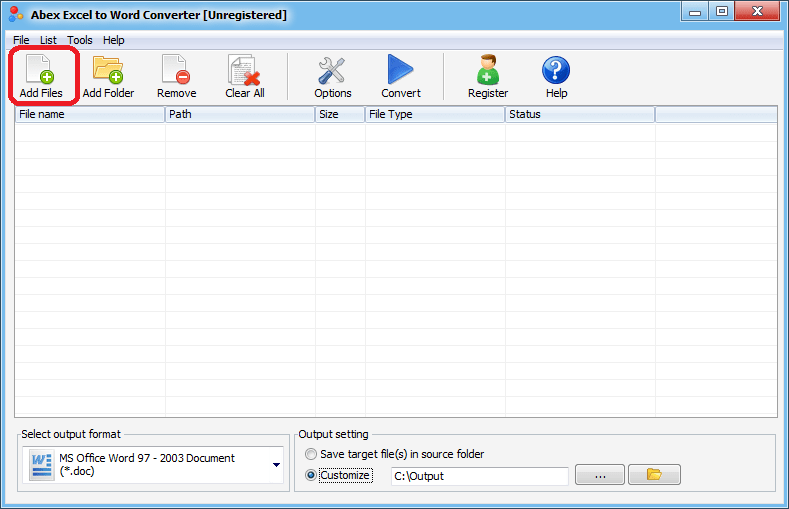The image size is (789, 509).
Task: Open the List menu
Action: click(48, 40)
